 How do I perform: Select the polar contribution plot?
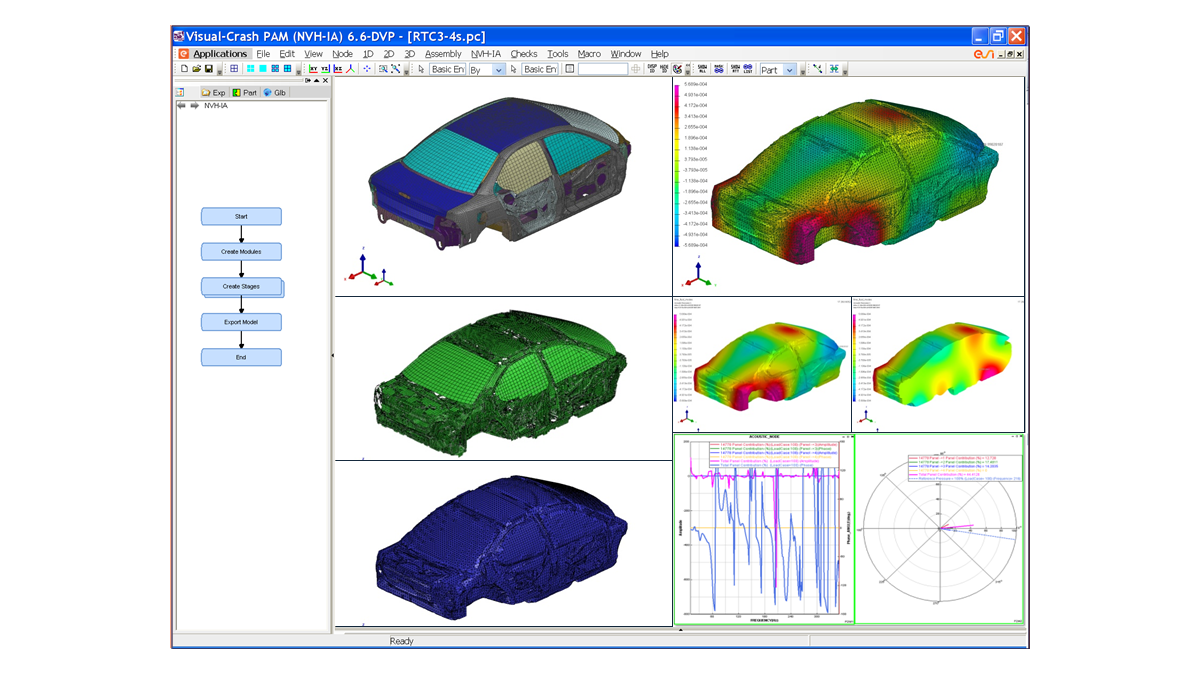(x=940, y=529)
